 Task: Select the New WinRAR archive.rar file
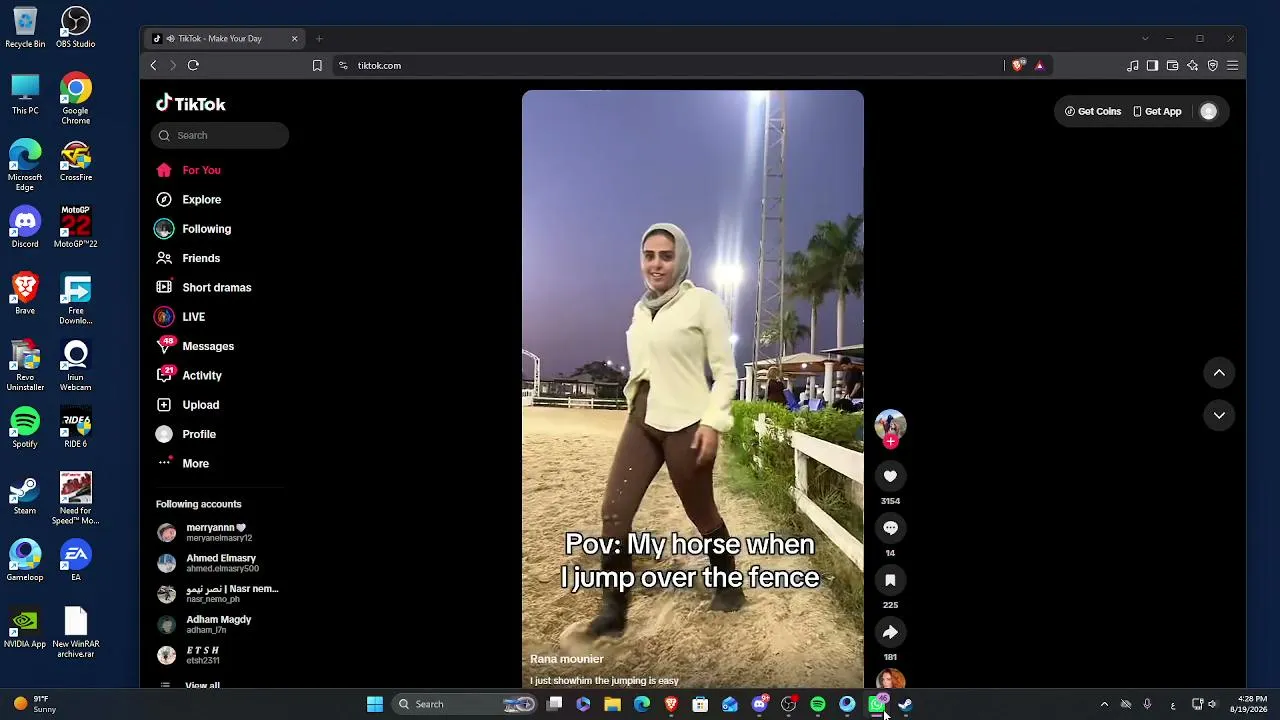coord(76,633)
